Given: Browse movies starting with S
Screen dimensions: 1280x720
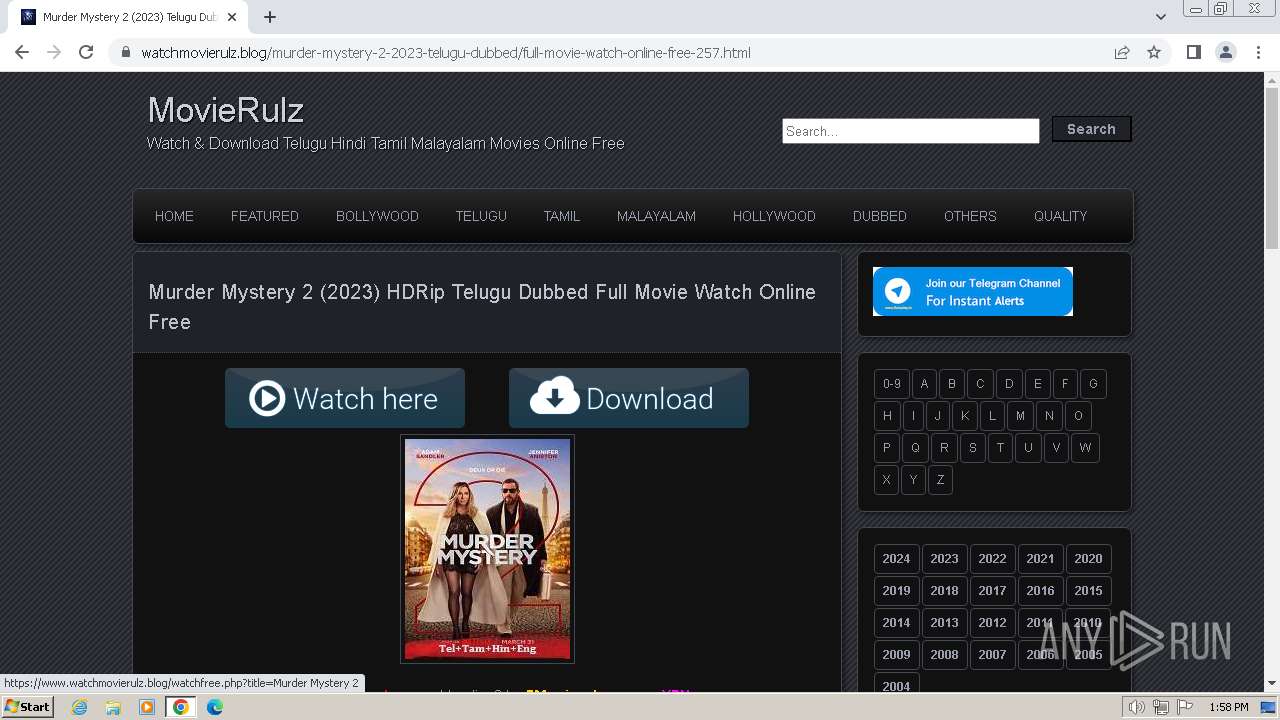Looking at the screenshot, I should click(972, 448).
